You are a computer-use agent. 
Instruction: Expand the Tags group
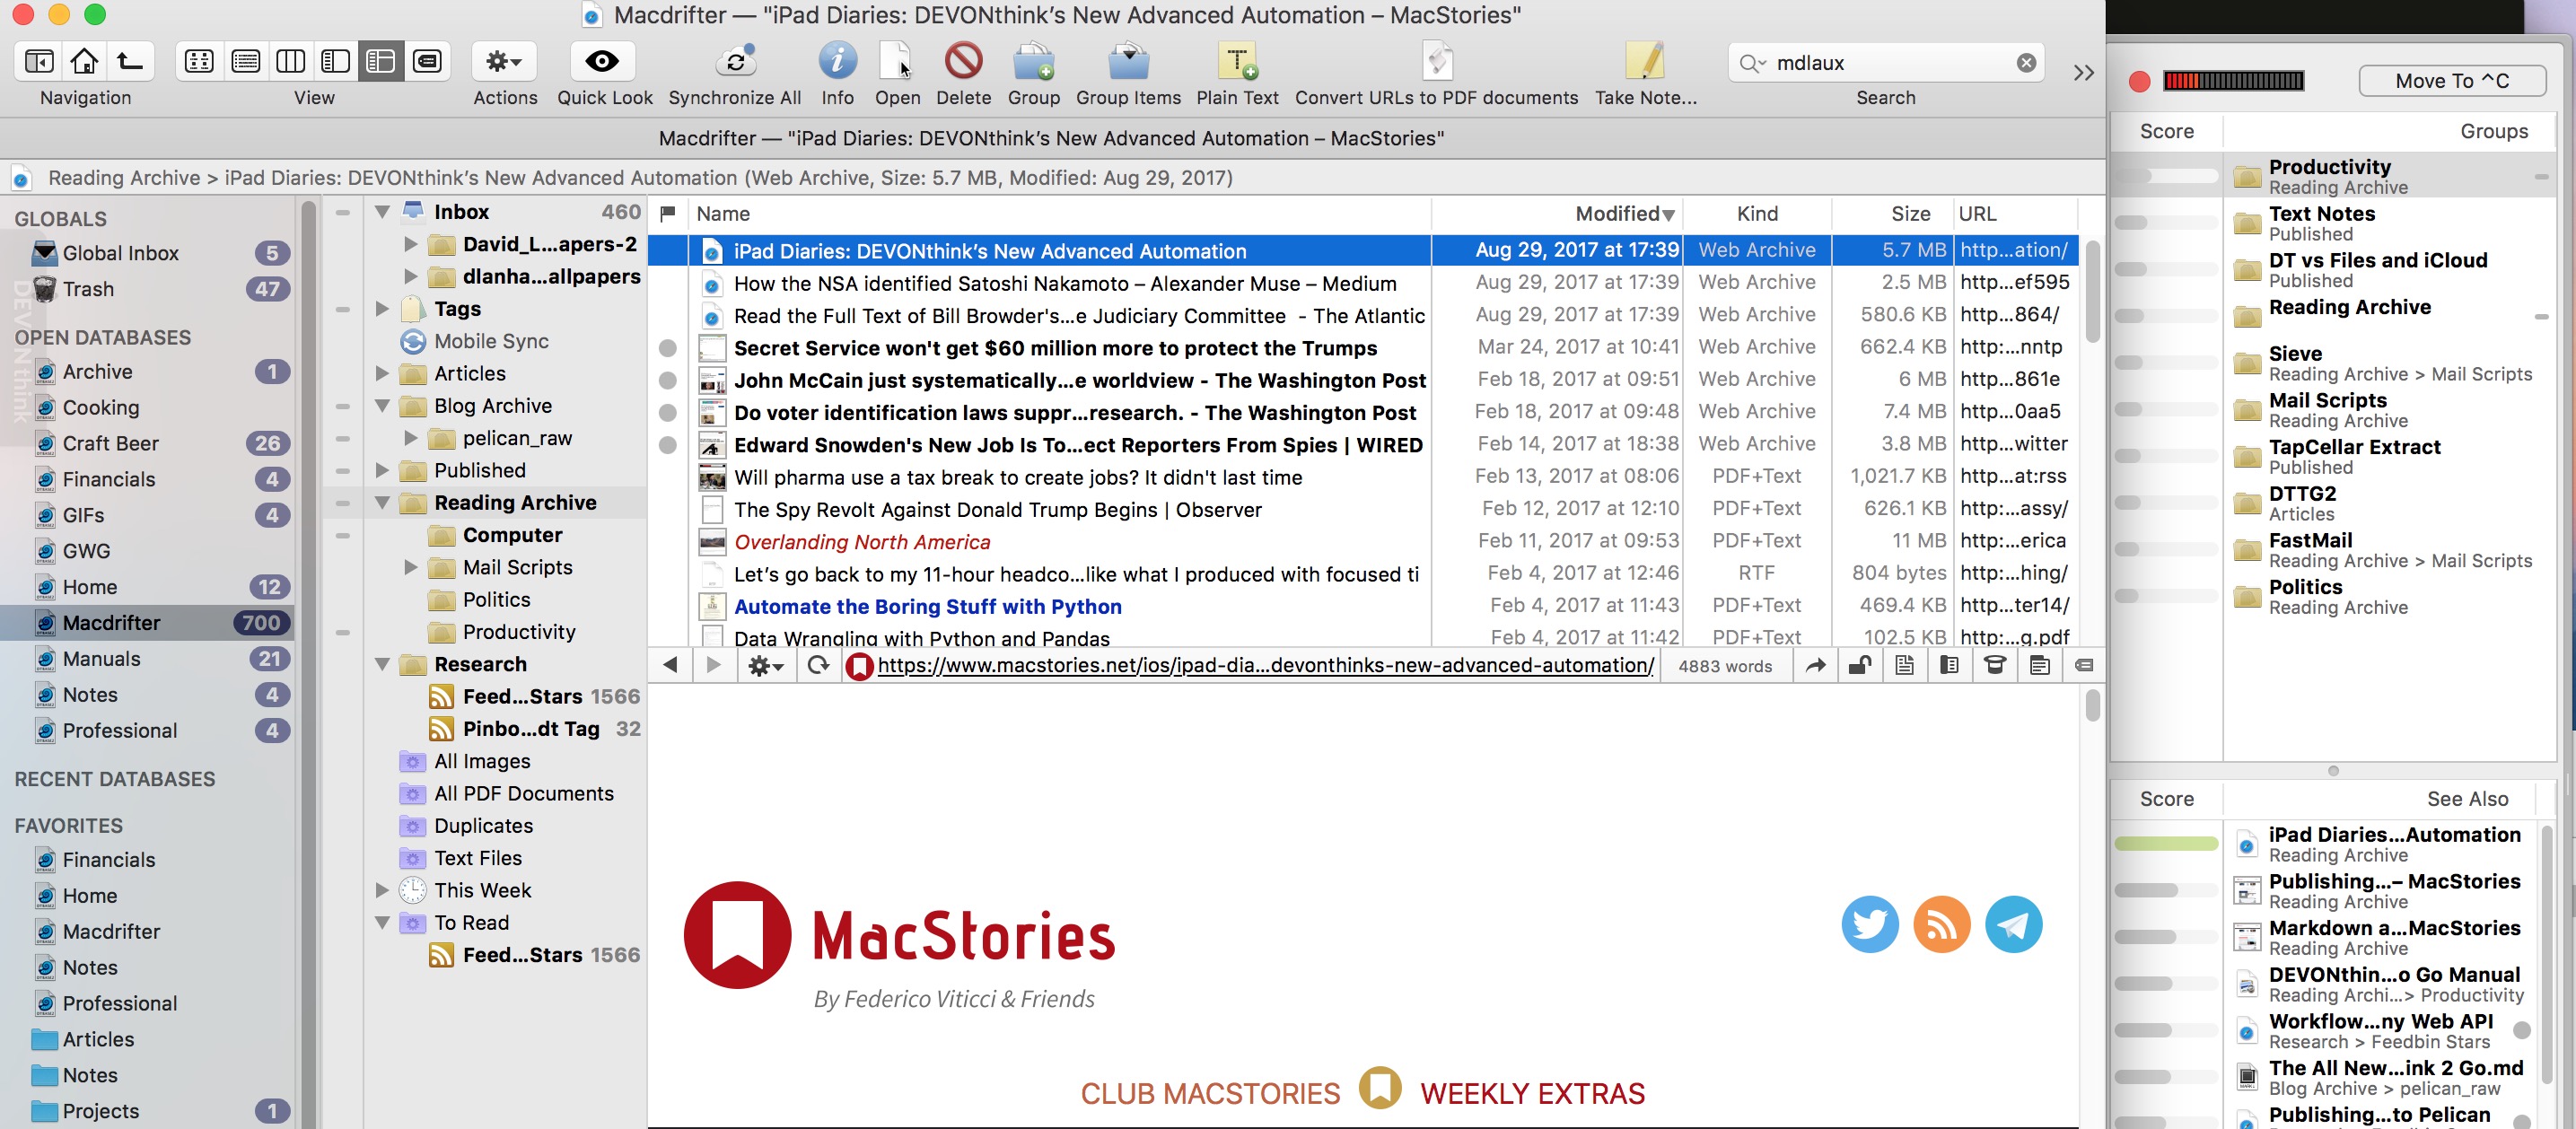[x=382, y=309]
